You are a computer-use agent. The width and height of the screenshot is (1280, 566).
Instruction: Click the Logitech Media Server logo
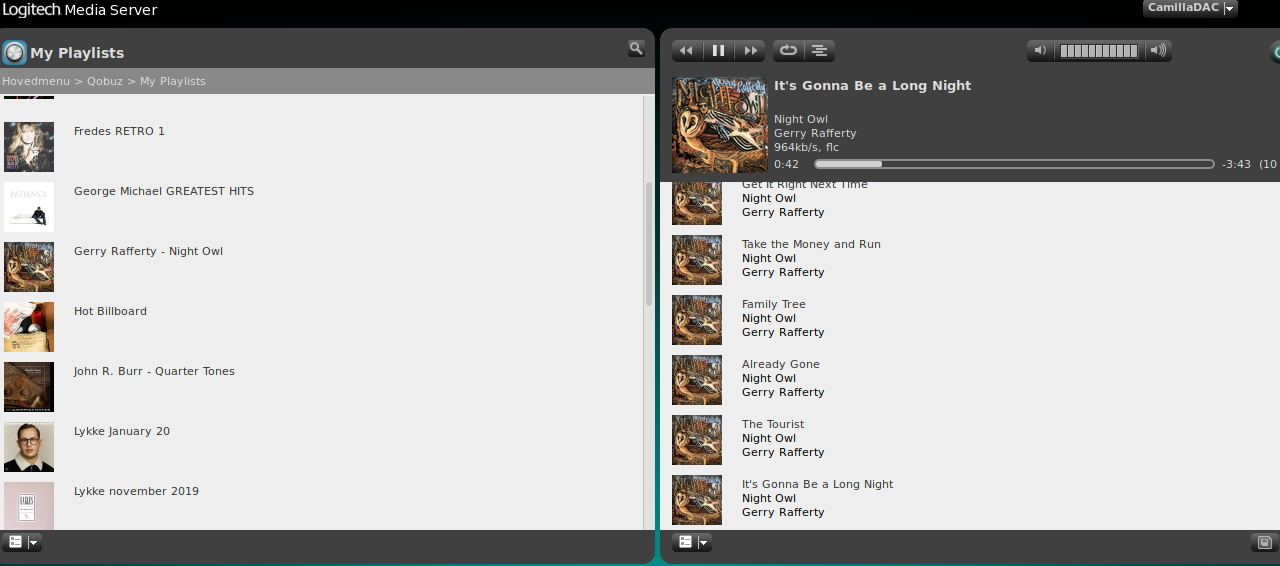[79, 10]
